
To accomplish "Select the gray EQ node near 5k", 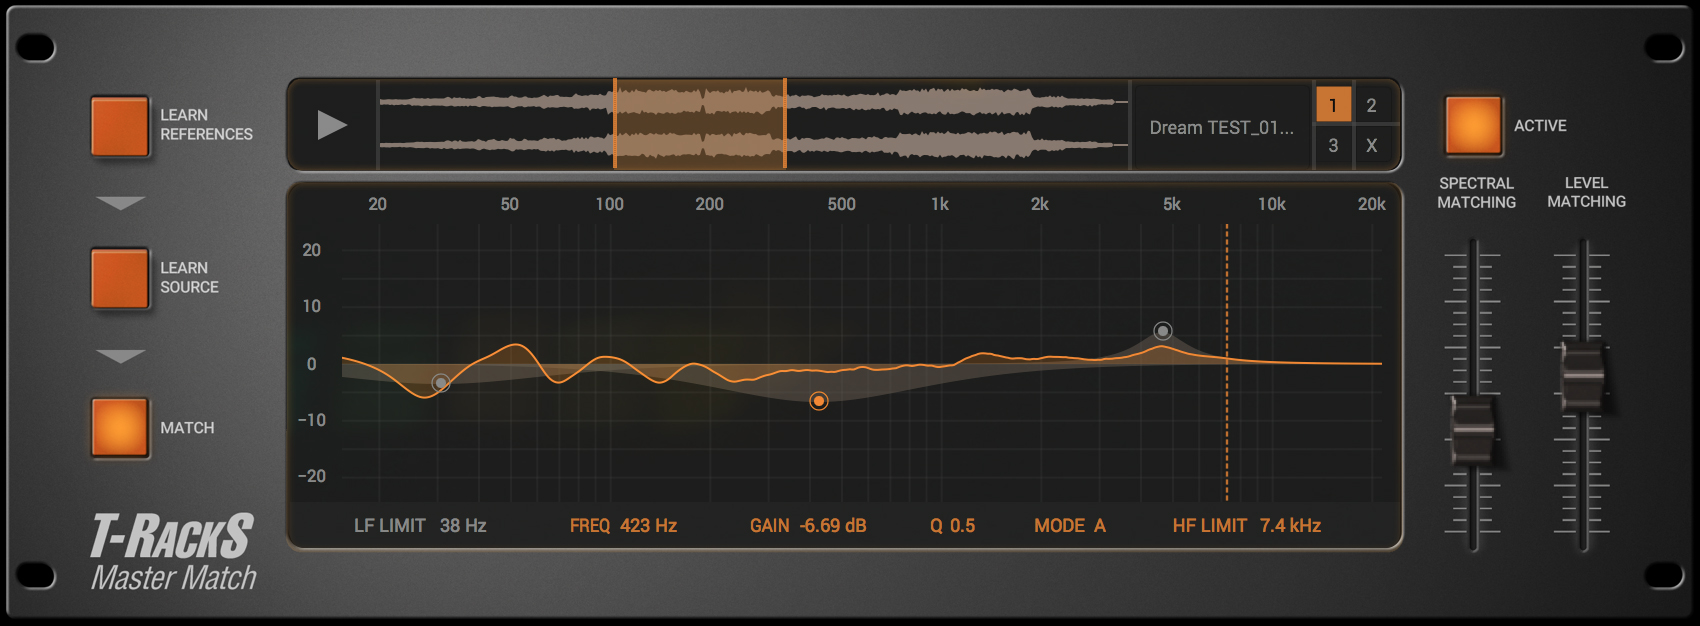I will tap(1162, 331).
